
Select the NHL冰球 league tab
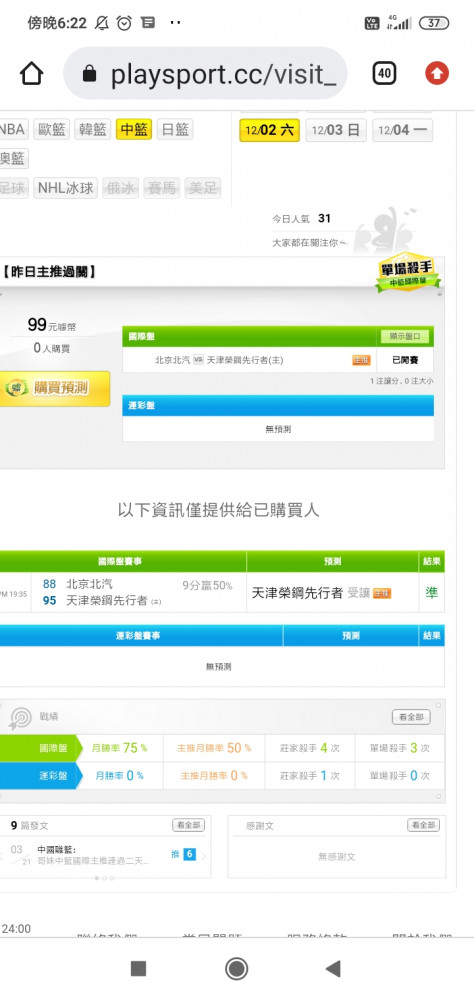66,188
